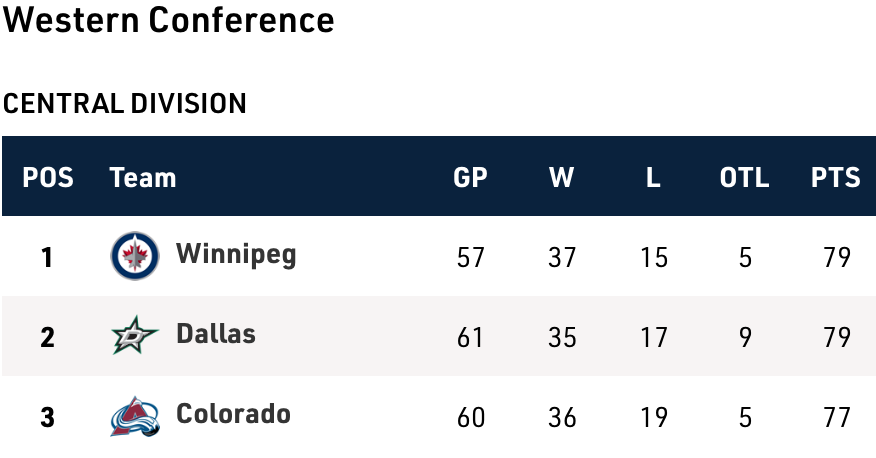876x458 pixels.
Task: Select Winnipeg's 79 points value
Action: click(835, 258)
